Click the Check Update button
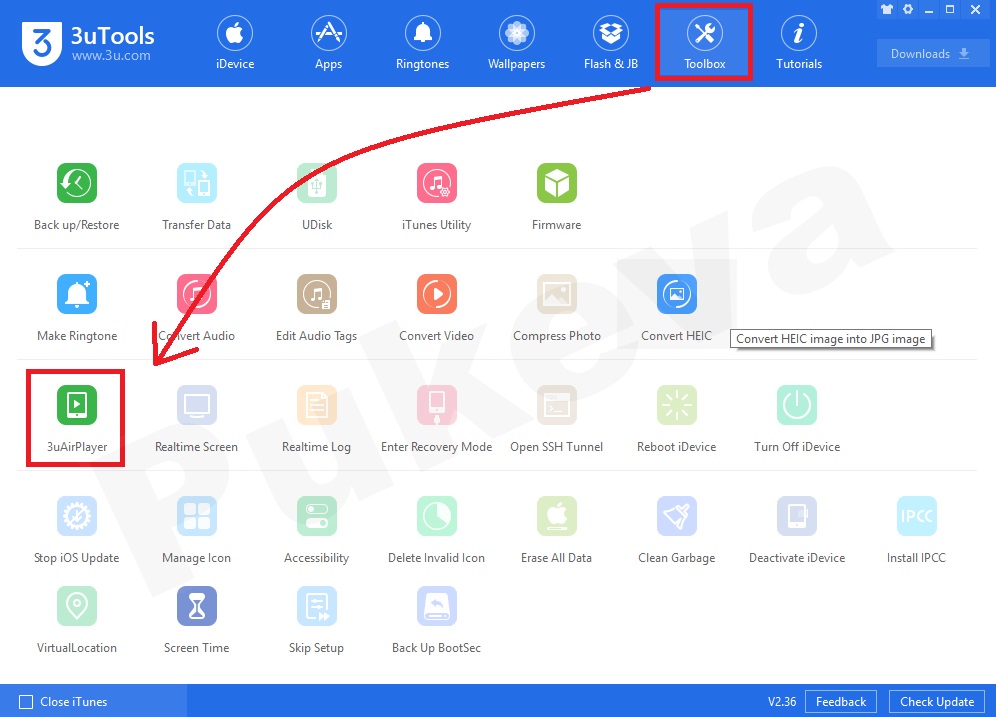996x717 pixels. tap(937, 702)
